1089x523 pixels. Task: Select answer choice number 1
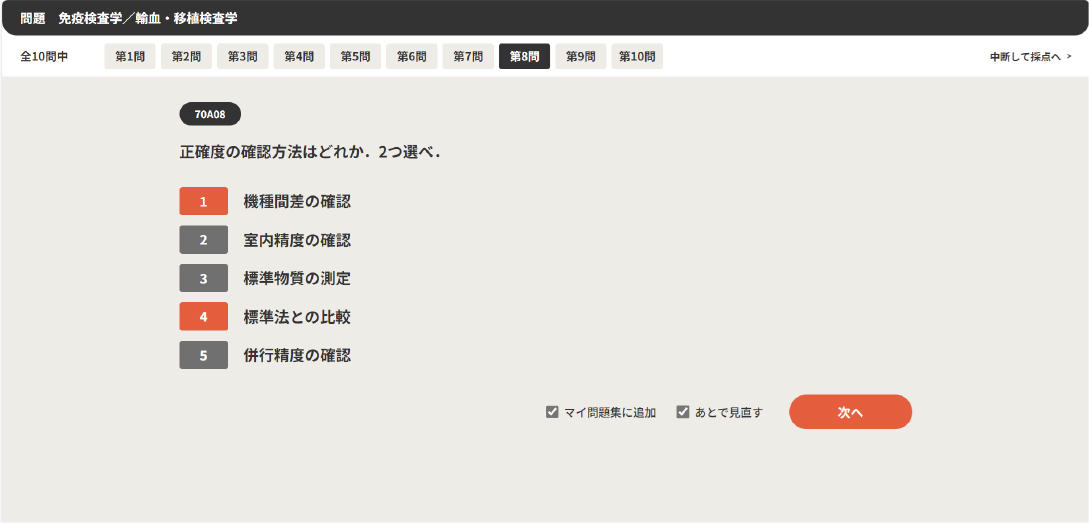pos(204,202)
